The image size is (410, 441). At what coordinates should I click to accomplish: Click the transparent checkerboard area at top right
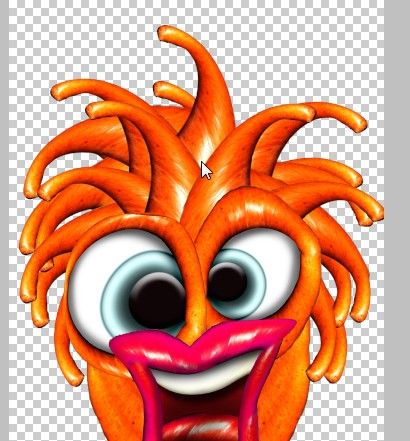pyautogui.click(x=317, y=50)
